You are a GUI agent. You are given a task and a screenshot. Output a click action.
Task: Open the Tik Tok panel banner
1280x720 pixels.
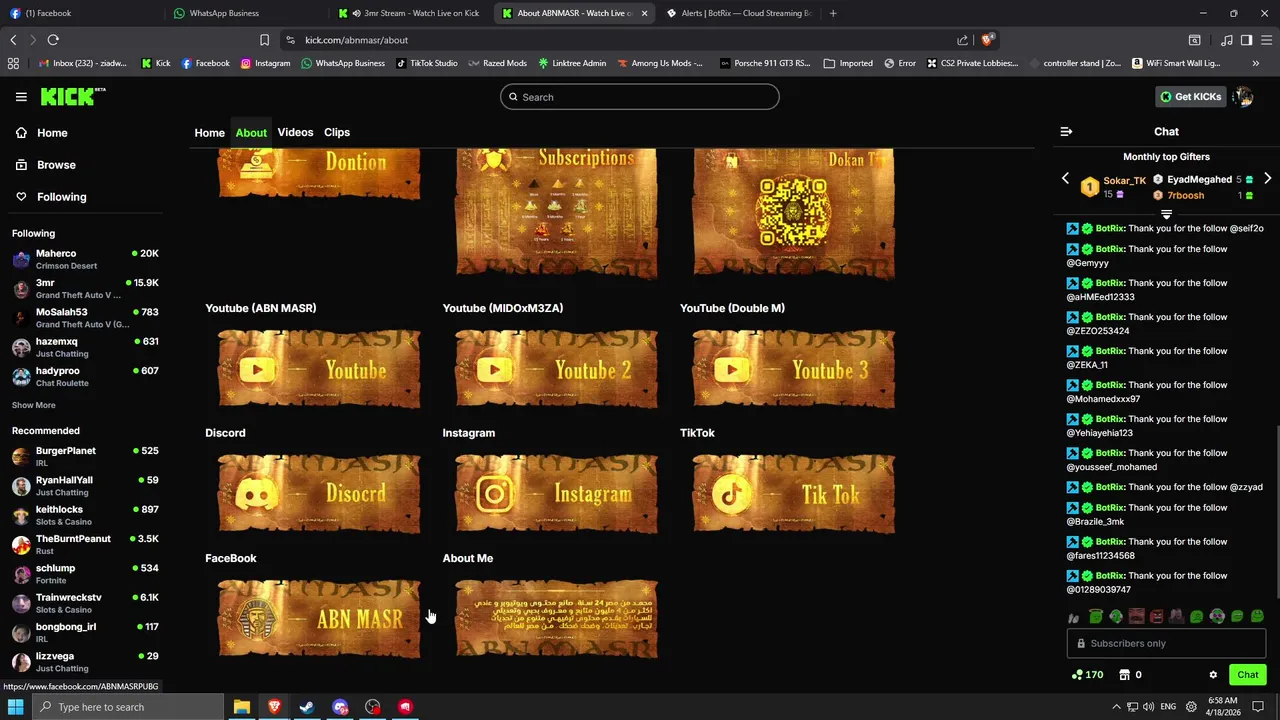pos(794,494)
